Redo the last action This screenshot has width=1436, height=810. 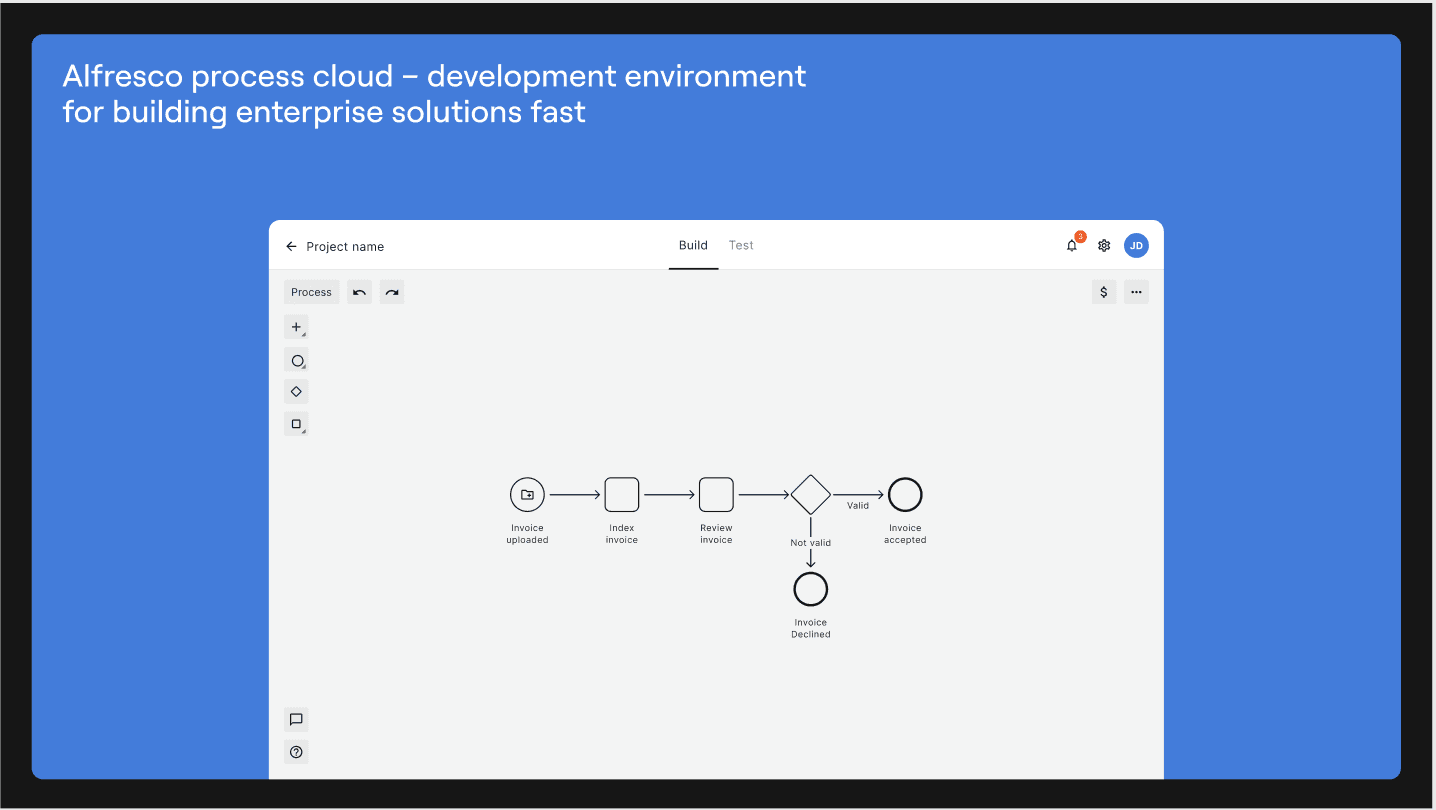392,292
